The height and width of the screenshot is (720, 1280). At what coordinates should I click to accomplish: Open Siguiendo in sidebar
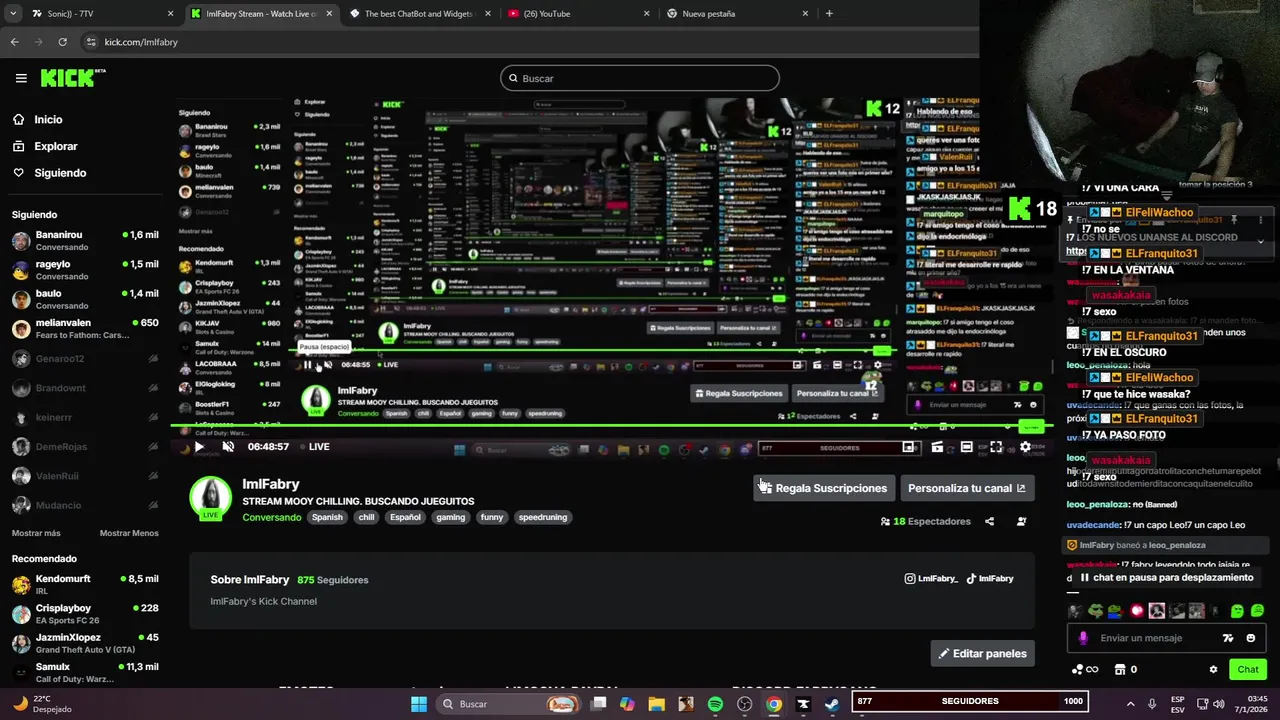tap(60, 173)
